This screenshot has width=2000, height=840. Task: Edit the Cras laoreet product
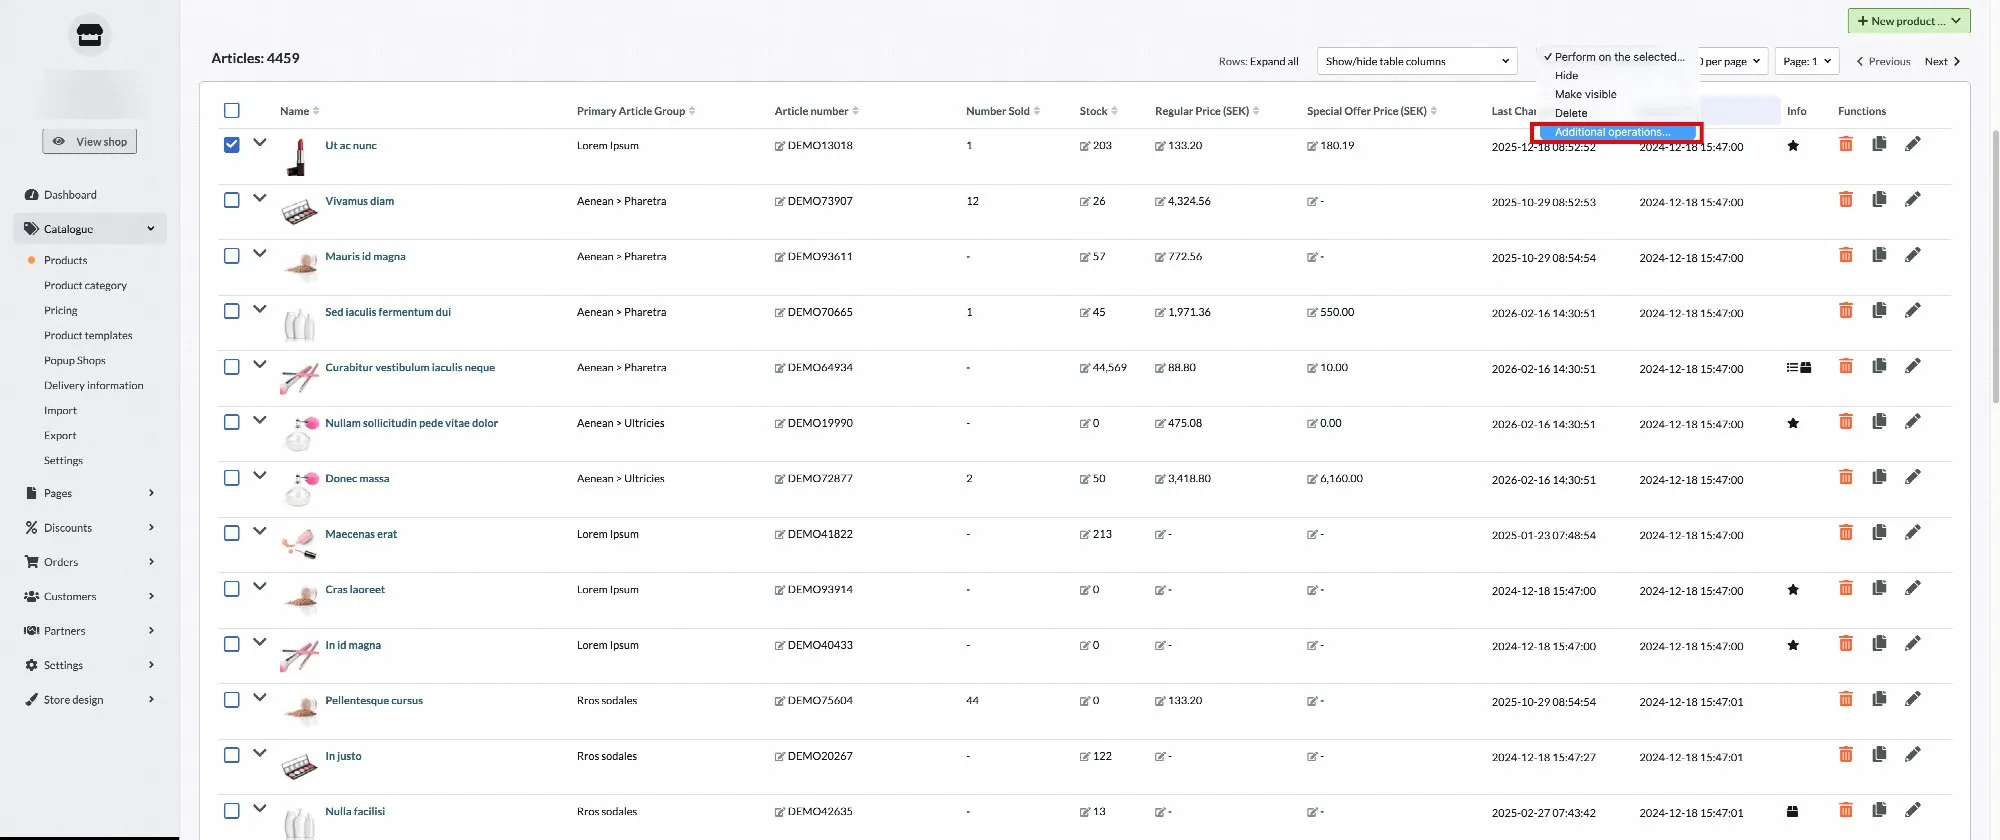pos(1912,588)
